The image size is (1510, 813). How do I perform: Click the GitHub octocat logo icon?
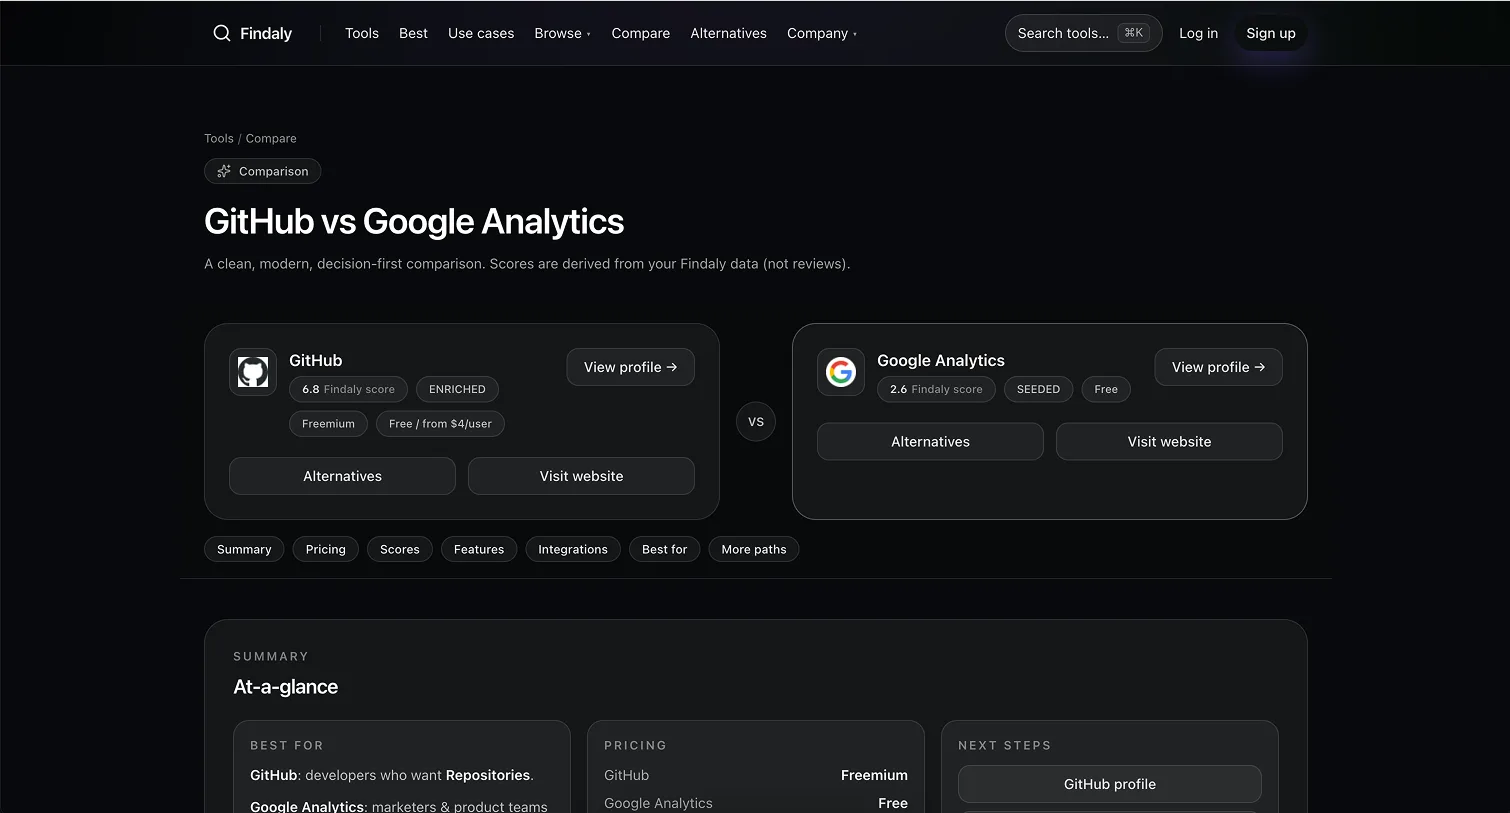click(253, 372)
